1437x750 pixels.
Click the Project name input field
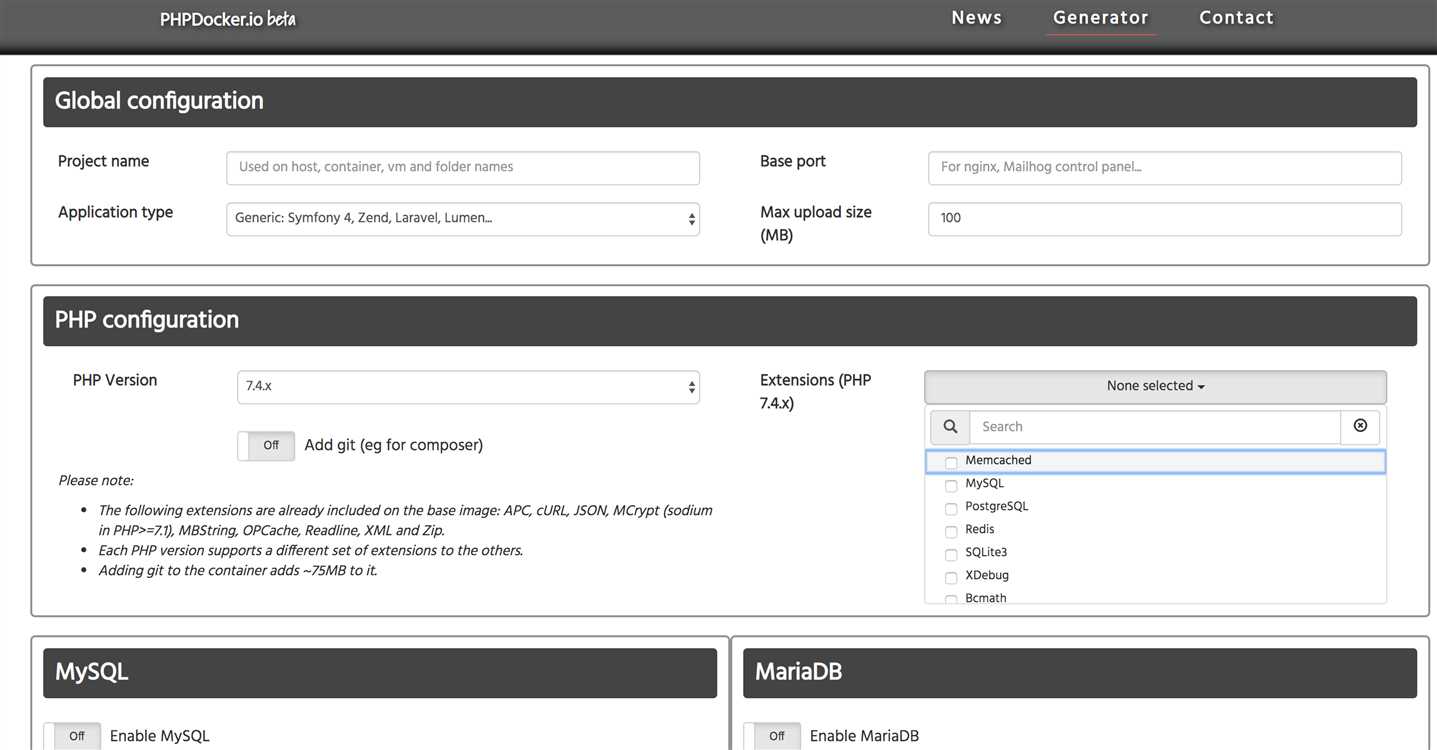point(463,168)
